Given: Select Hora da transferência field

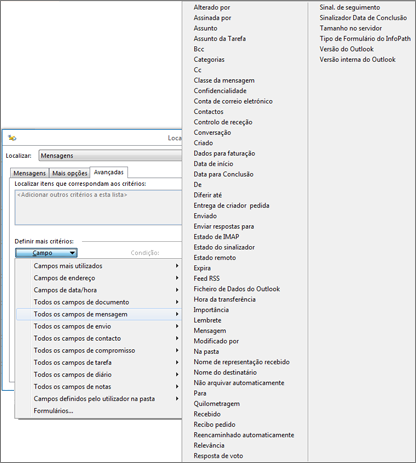Looking at the screenshot, I should click(225, 299).
